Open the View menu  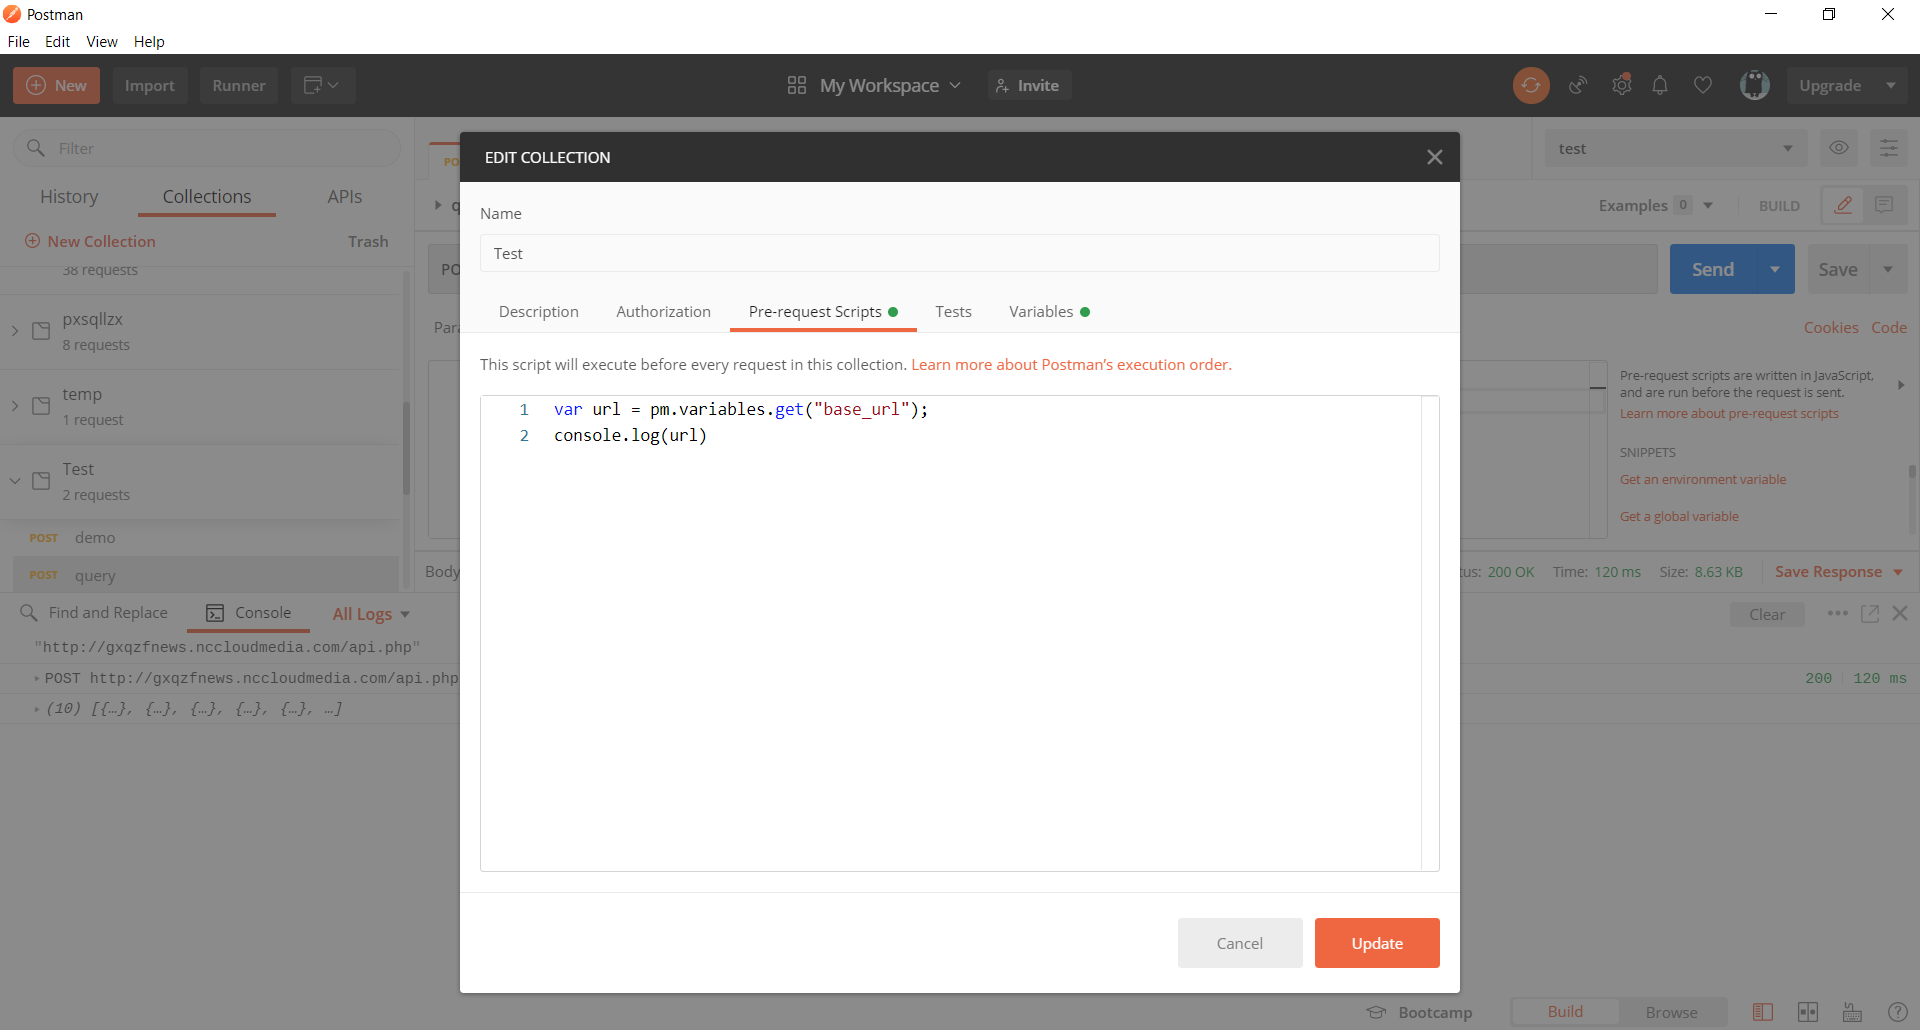point(102,41)
